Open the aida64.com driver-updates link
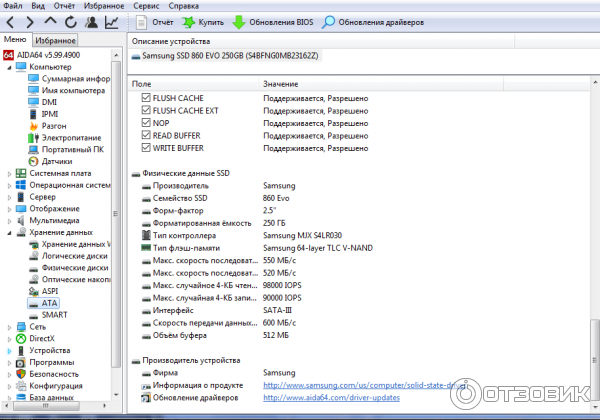 coord(331,398)
